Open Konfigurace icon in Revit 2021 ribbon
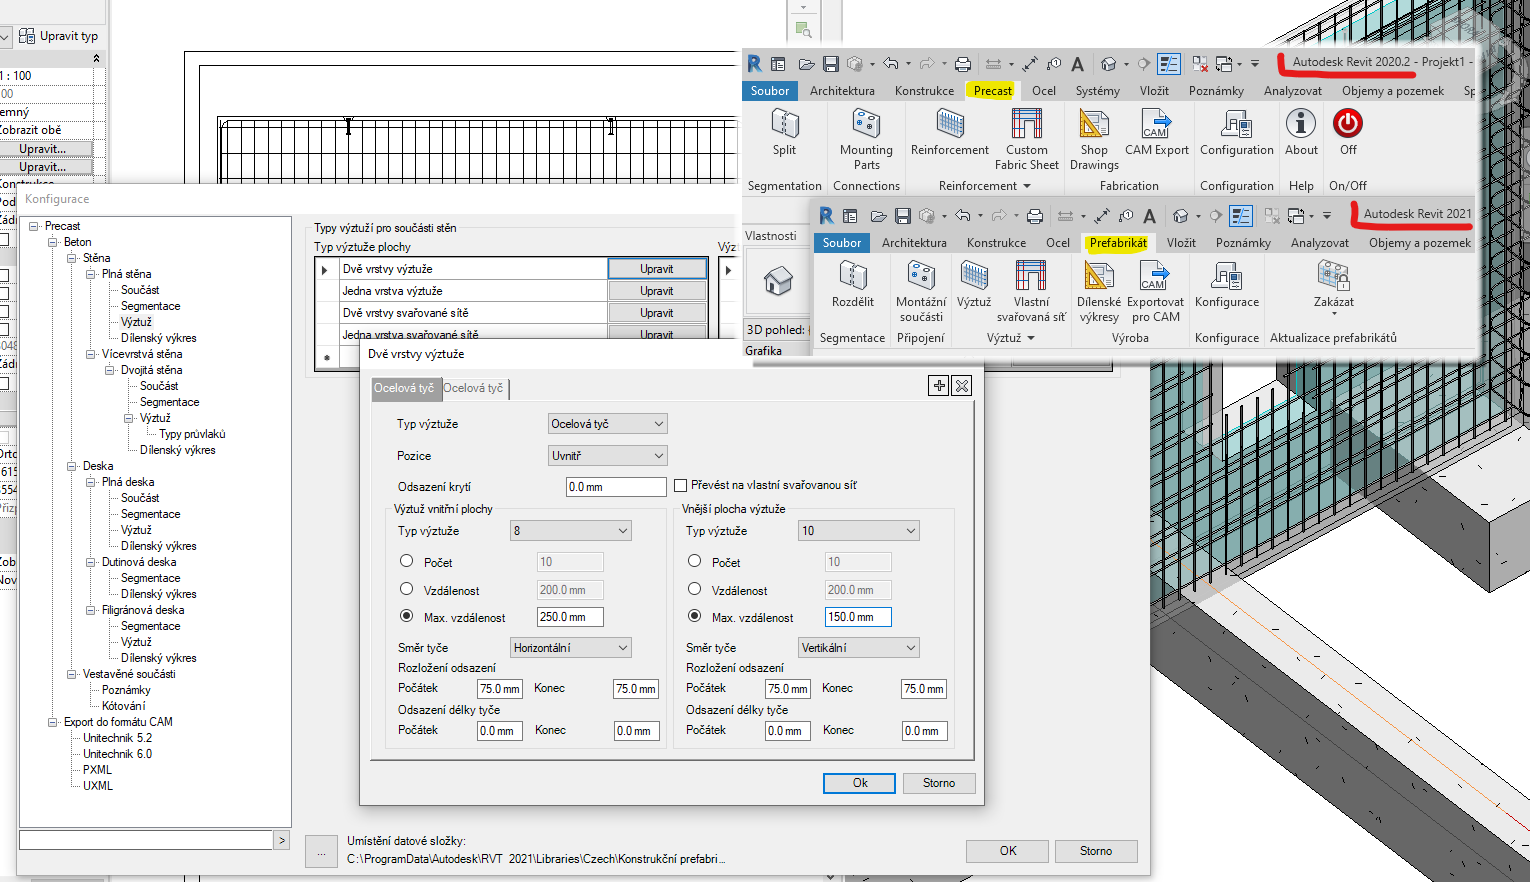Screen dimensions: 1530x882 [x=1227, y=275]
